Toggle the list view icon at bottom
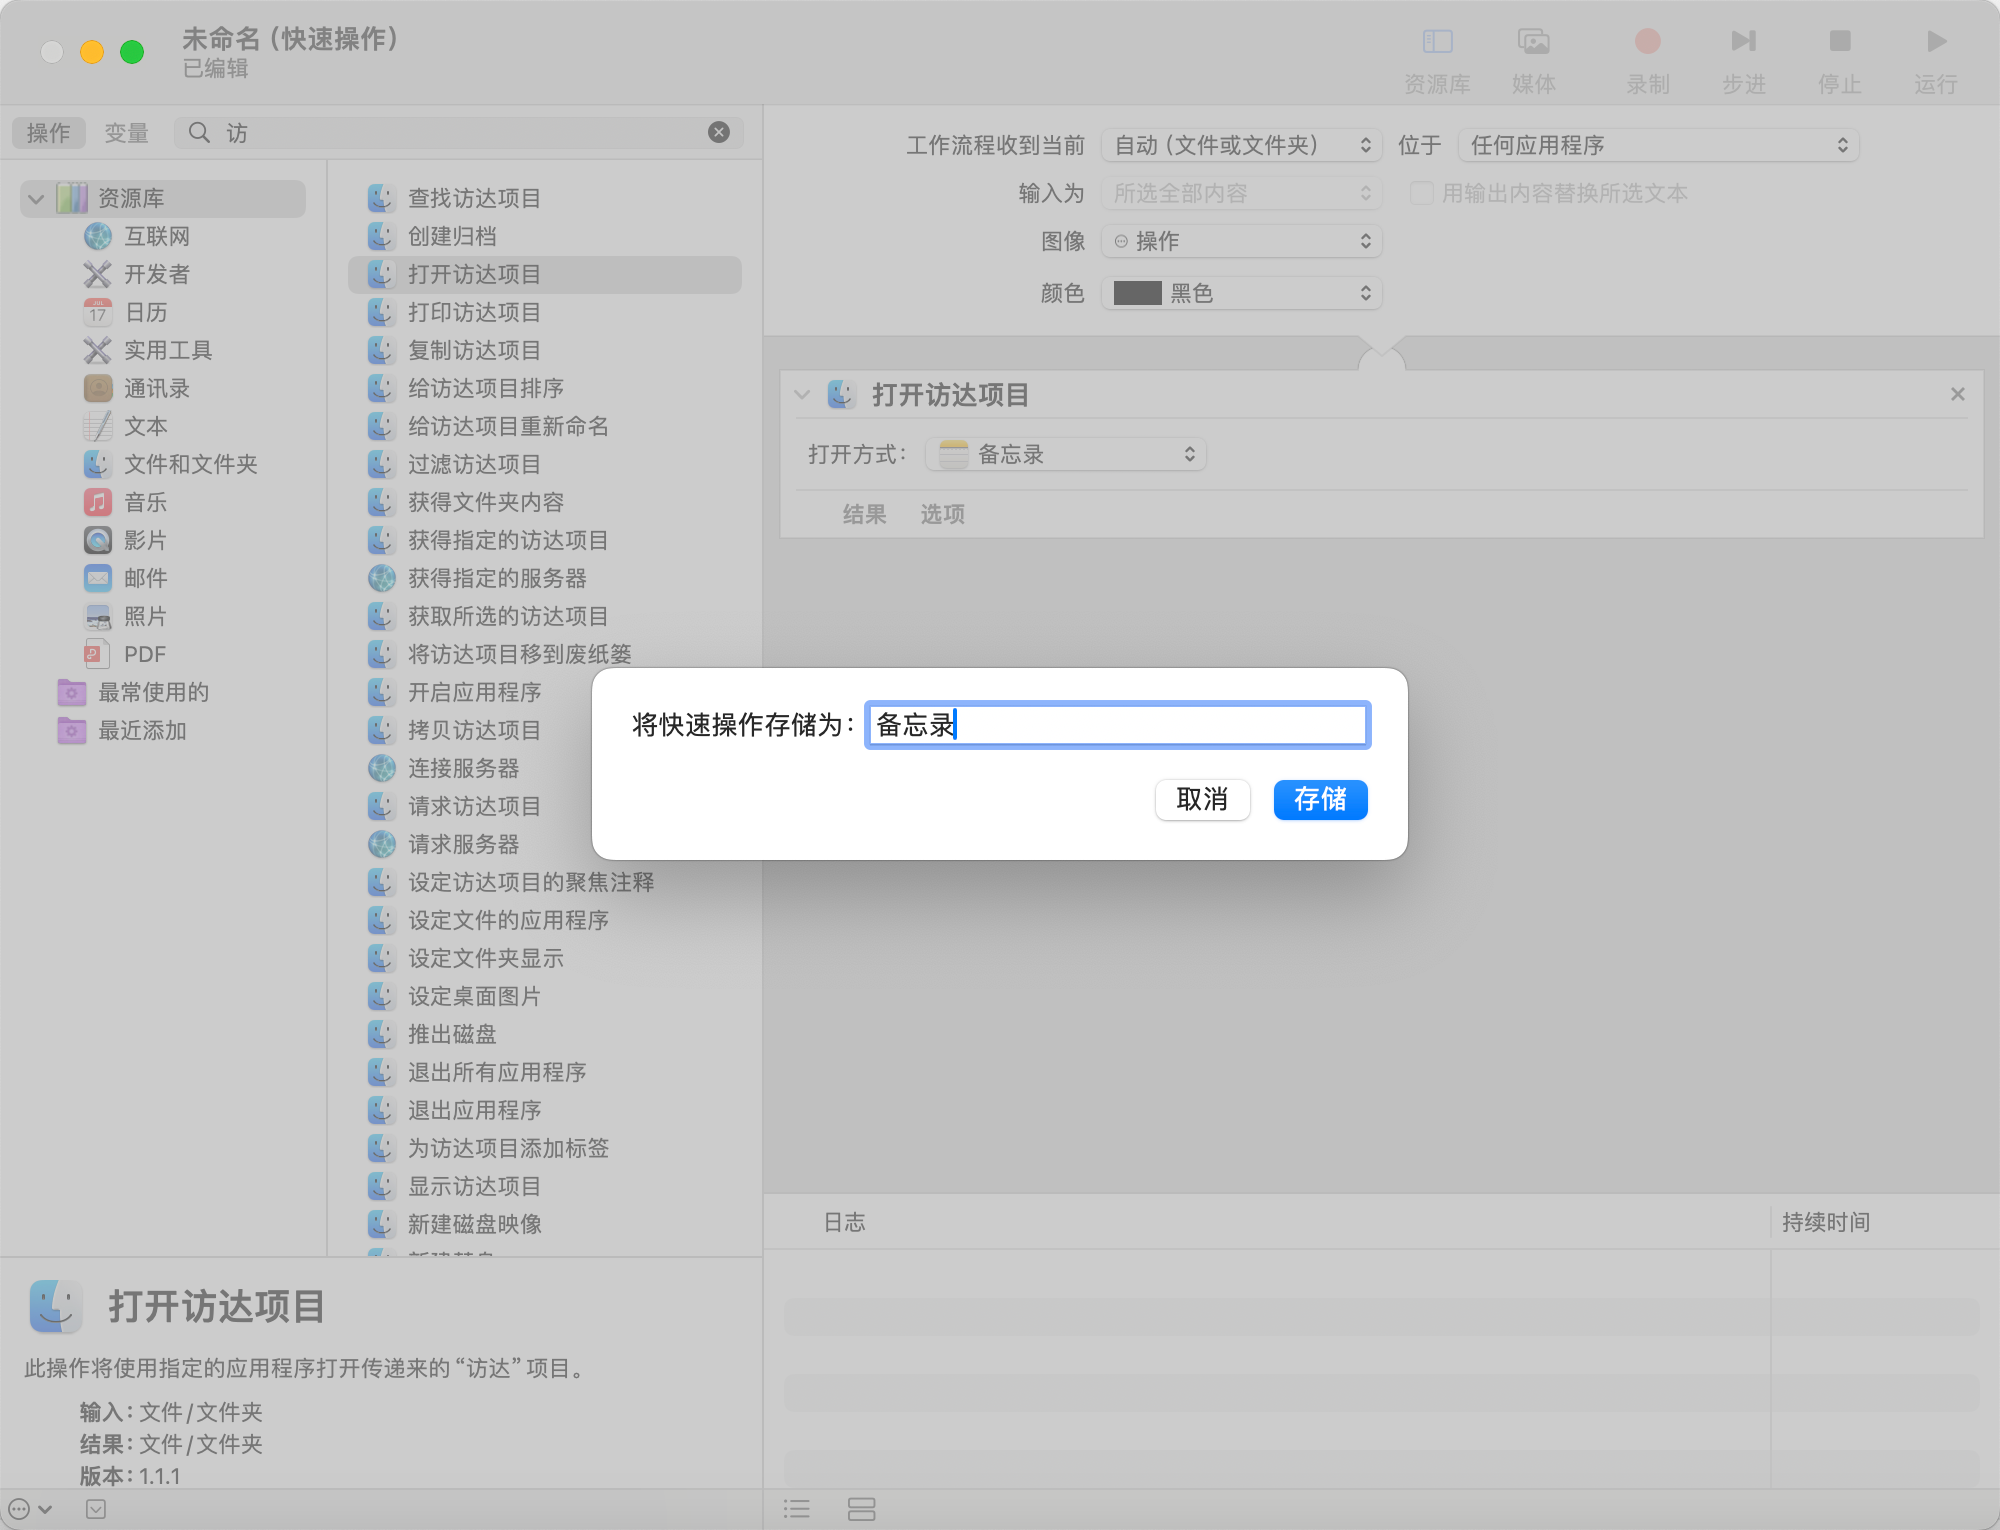This screenshot has width=2000, height=1530. coord(797,1509)
